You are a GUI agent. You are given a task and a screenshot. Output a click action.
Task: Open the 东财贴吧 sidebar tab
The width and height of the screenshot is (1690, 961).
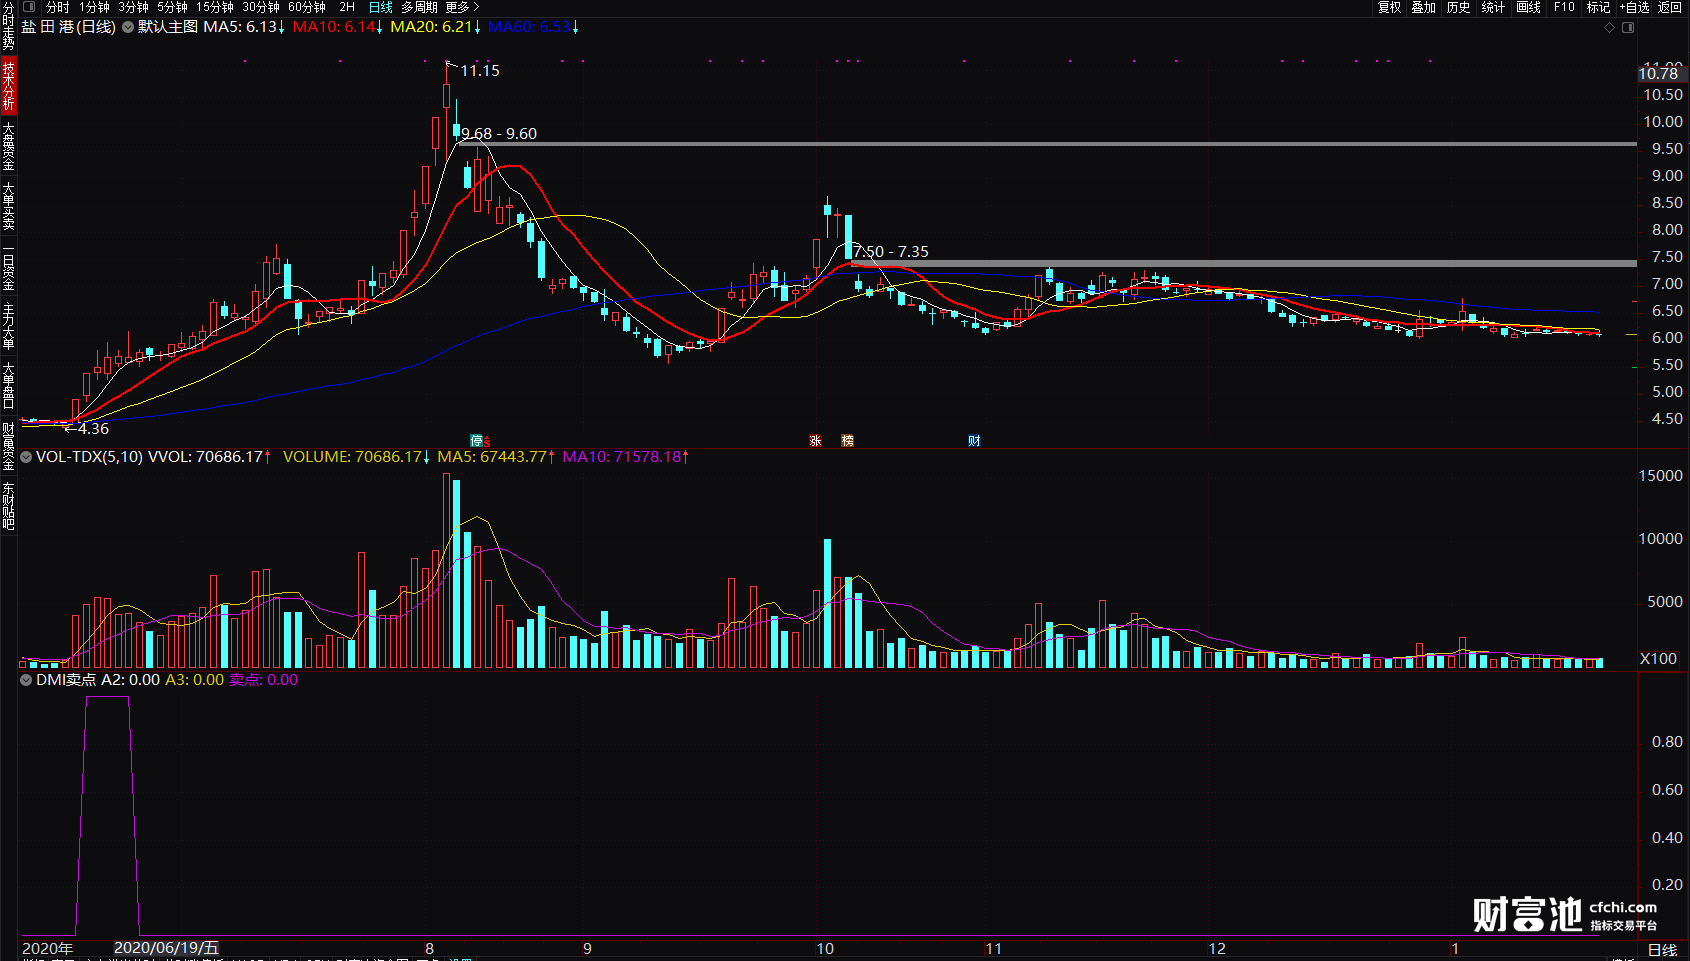tap(8, 507)
